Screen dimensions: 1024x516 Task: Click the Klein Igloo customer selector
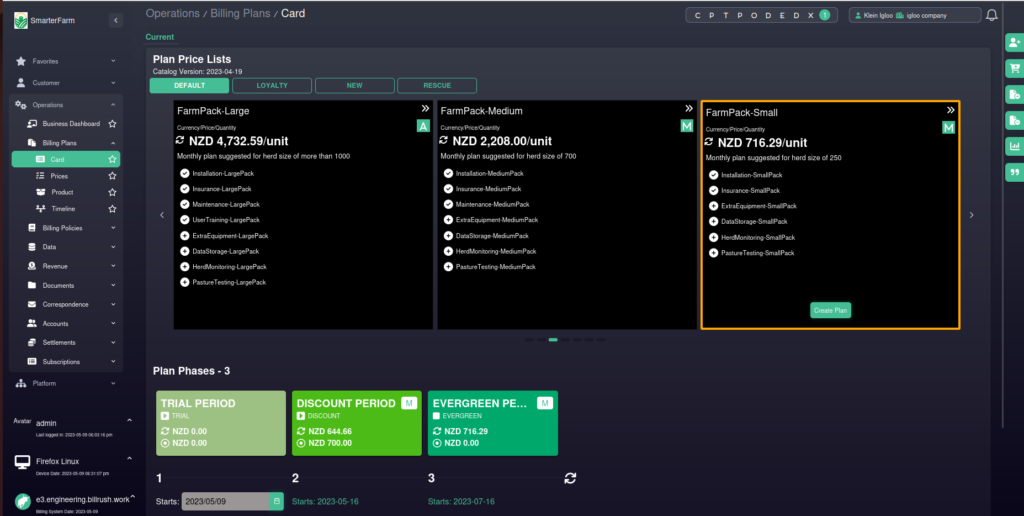click(x=915, y=15)
